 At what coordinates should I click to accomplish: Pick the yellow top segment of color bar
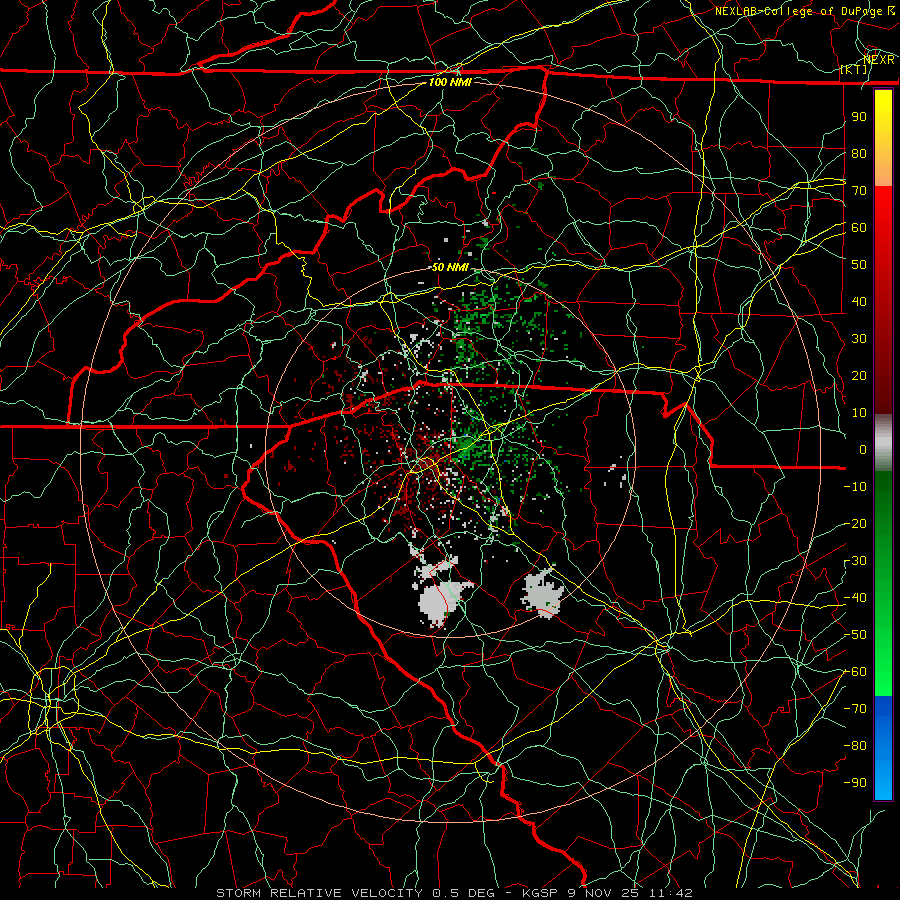(883, 138)
